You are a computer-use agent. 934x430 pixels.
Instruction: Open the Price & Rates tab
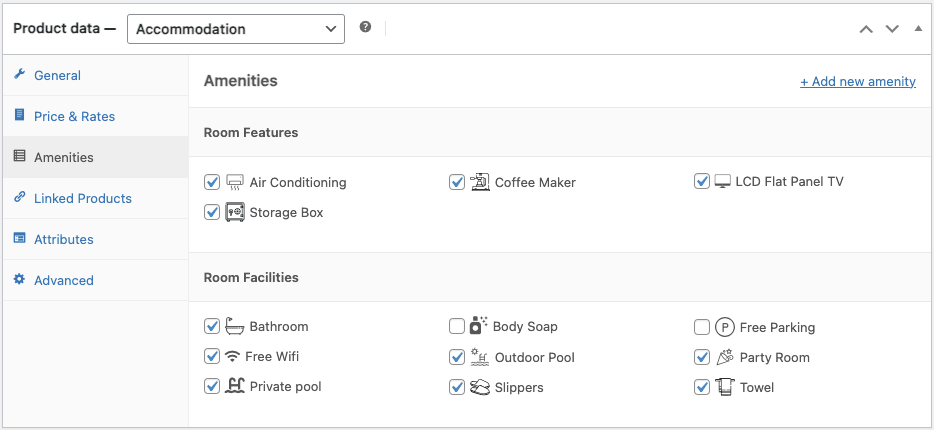click(74, 116)
